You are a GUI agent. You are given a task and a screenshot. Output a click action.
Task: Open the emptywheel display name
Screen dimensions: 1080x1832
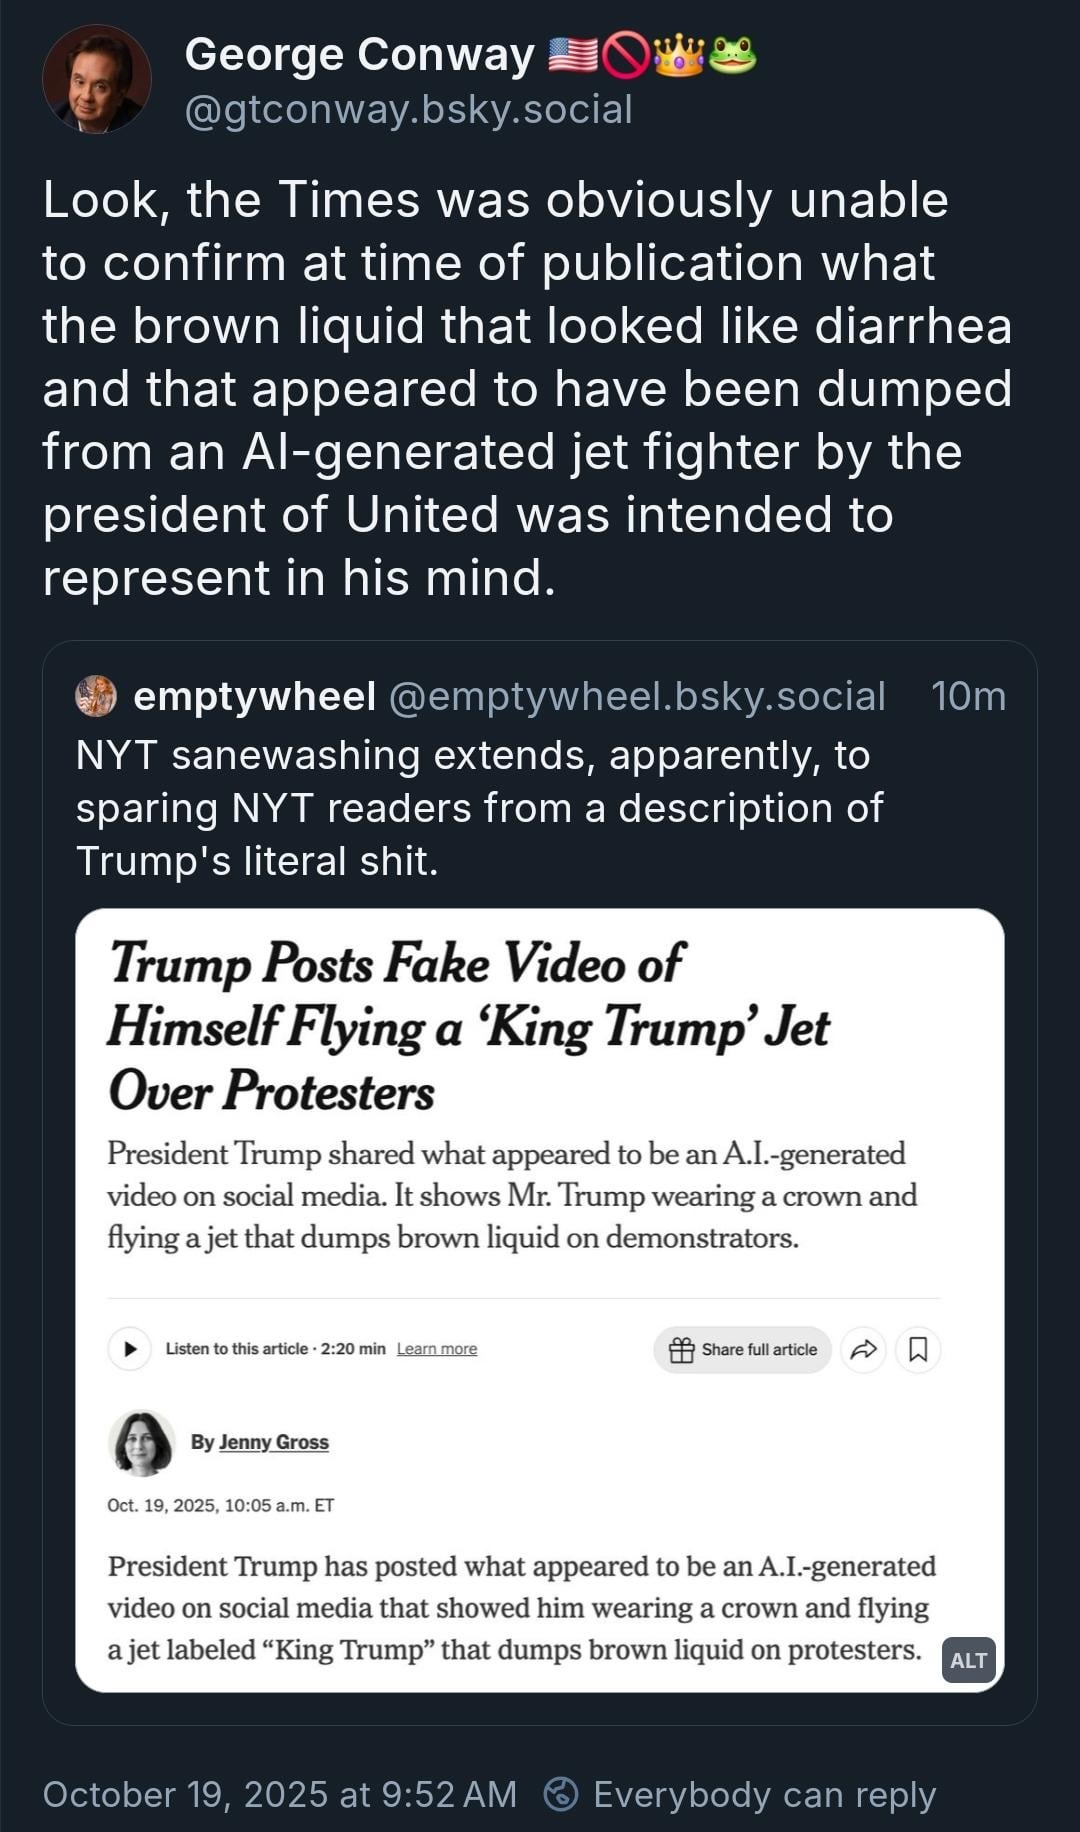click(x=254, y=696)
